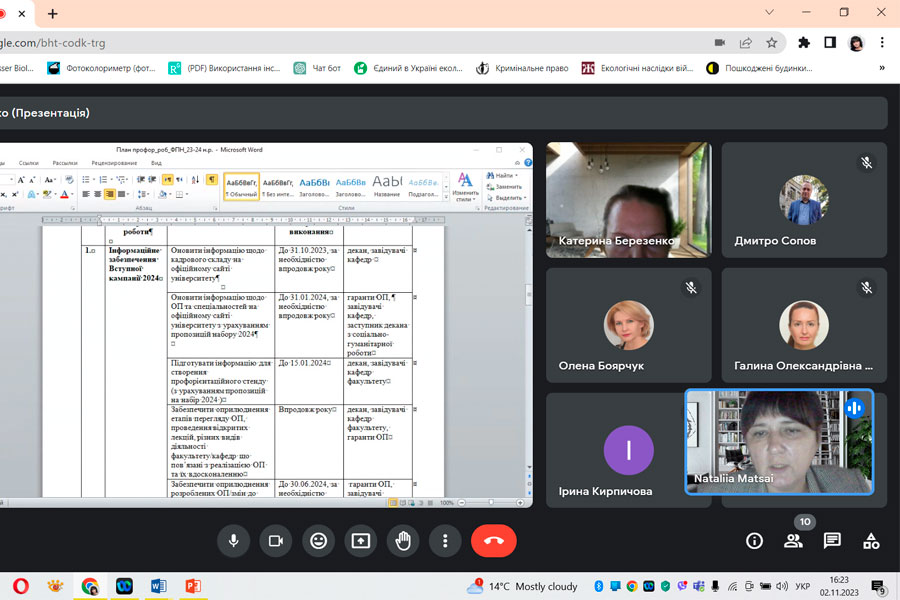The width and height of the screenshot is (900, 600).
Task: Open the Найти dropdown in Word
Action: coord(502,176)
